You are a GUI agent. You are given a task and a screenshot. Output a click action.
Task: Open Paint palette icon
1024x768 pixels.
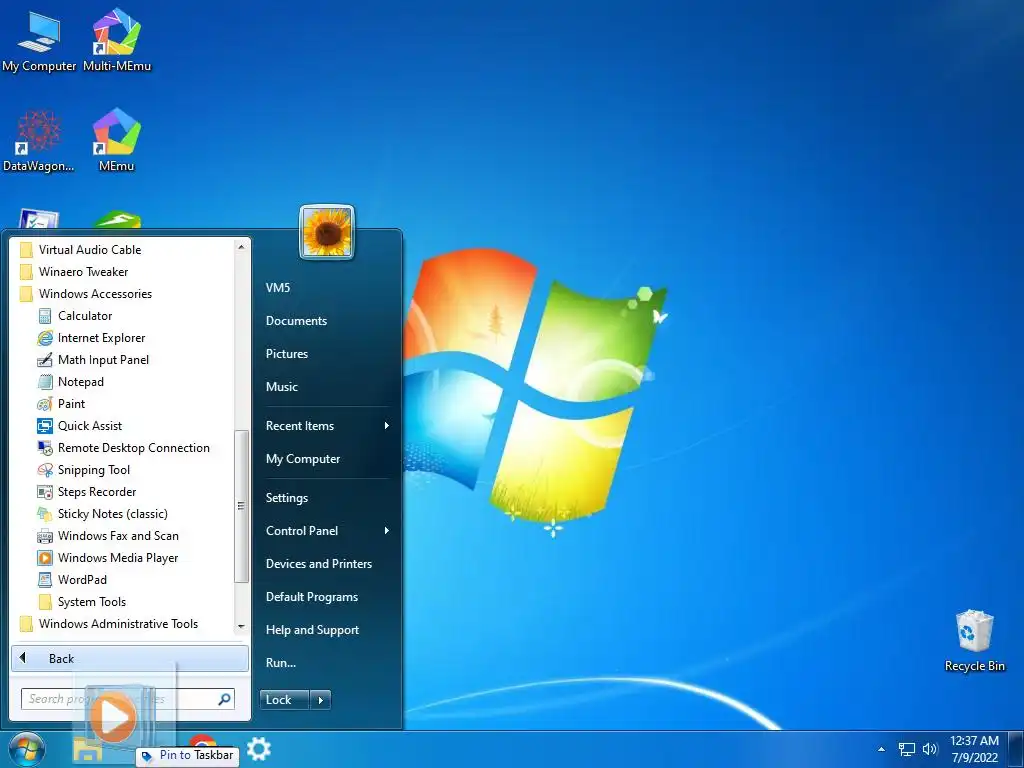pyautogui.click(x=44, y=404)
